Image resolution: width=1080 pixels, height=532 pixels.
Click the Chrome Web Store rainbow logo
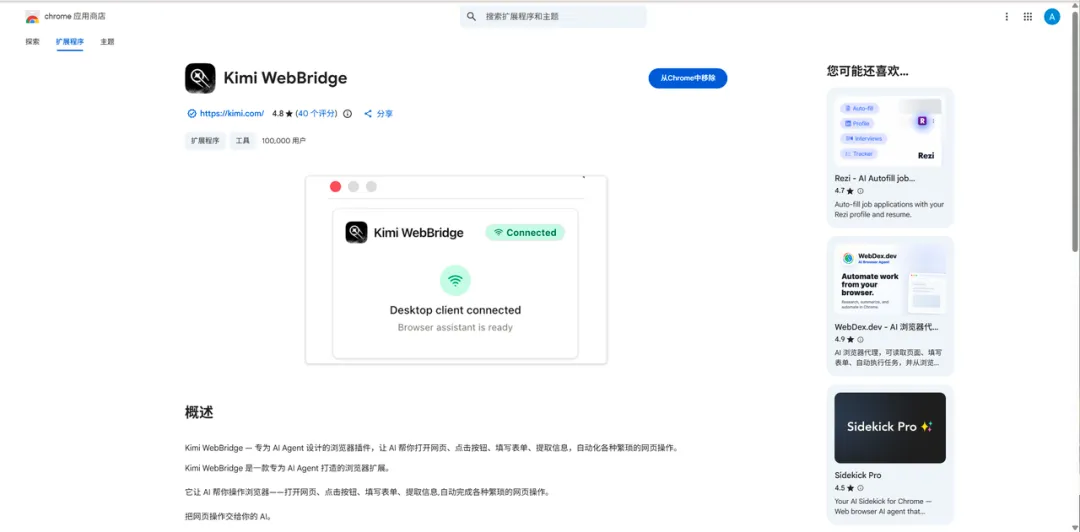click(x=32, y=17)
